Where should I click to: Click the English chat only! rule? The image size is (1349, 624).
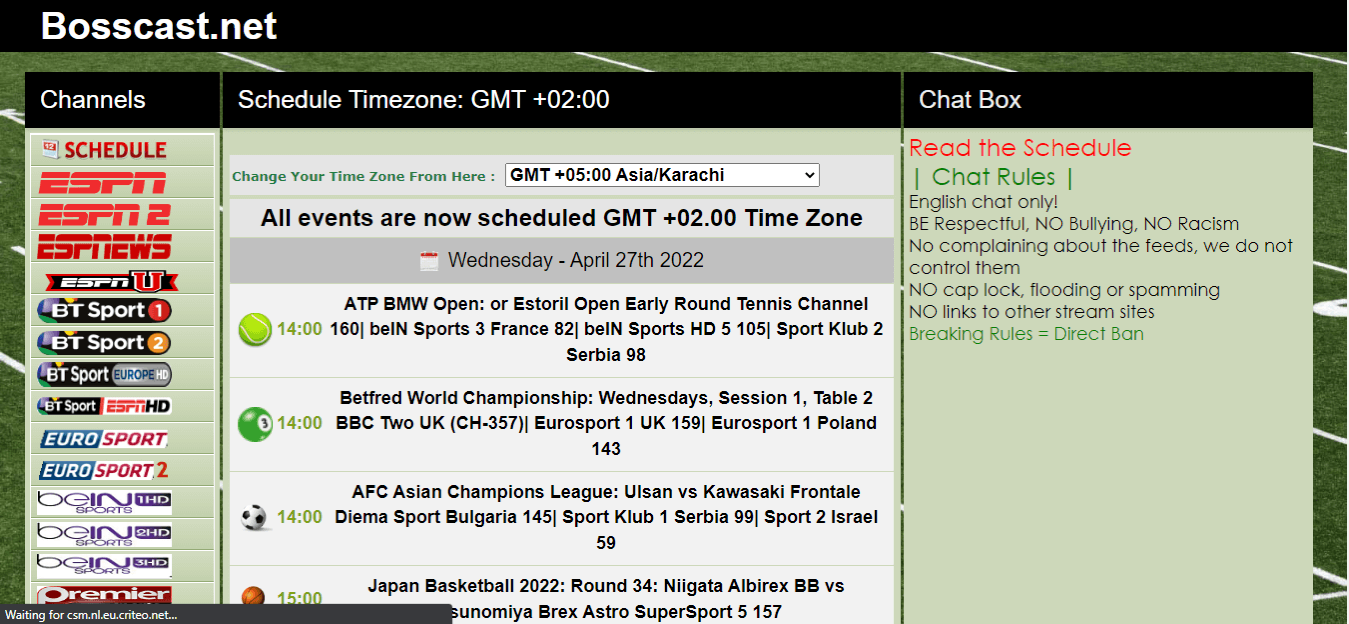click(984, 202)
